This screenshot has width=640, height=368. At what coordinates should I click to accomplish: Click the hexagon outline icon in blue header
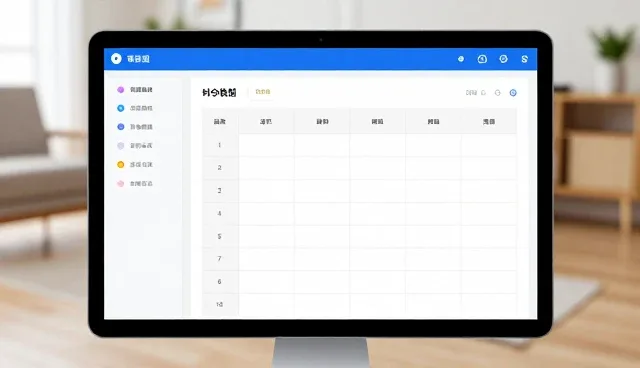[x=503, y=59]
